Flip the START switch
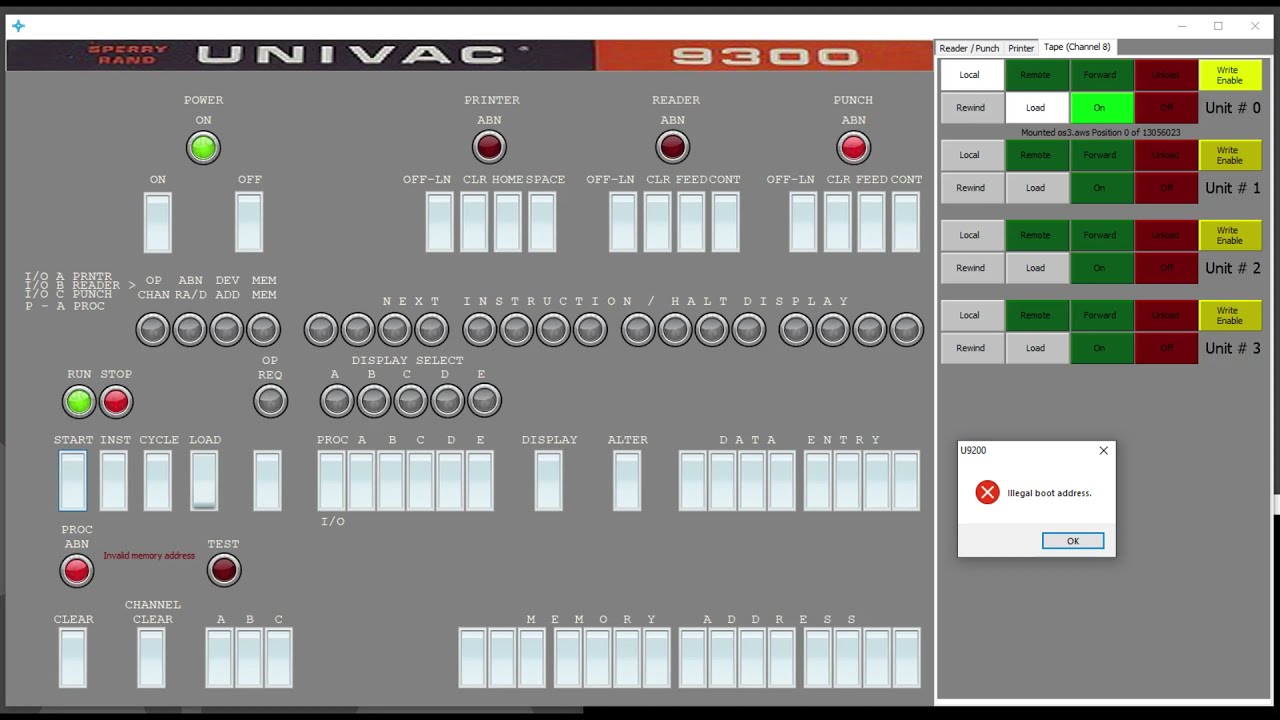This screenshot has height=720, width=1280. [72, 481]
